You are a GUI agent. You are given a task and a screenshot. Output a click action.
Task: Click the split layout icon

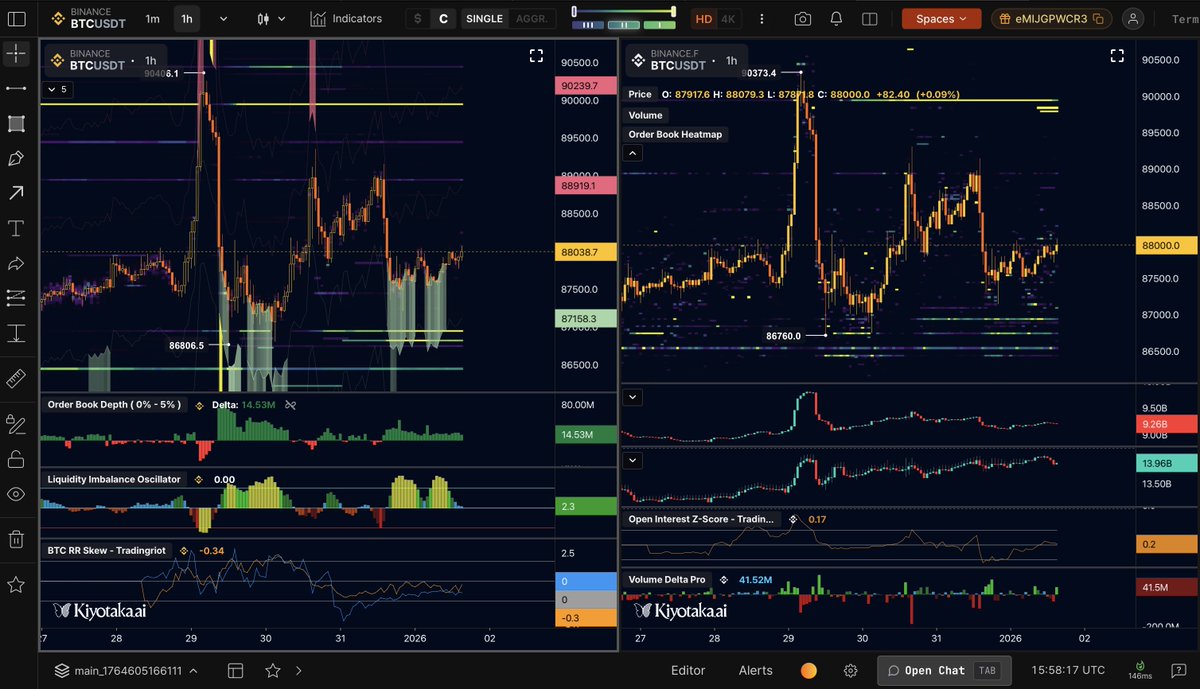pyautogui.click(x=869, y=18)
